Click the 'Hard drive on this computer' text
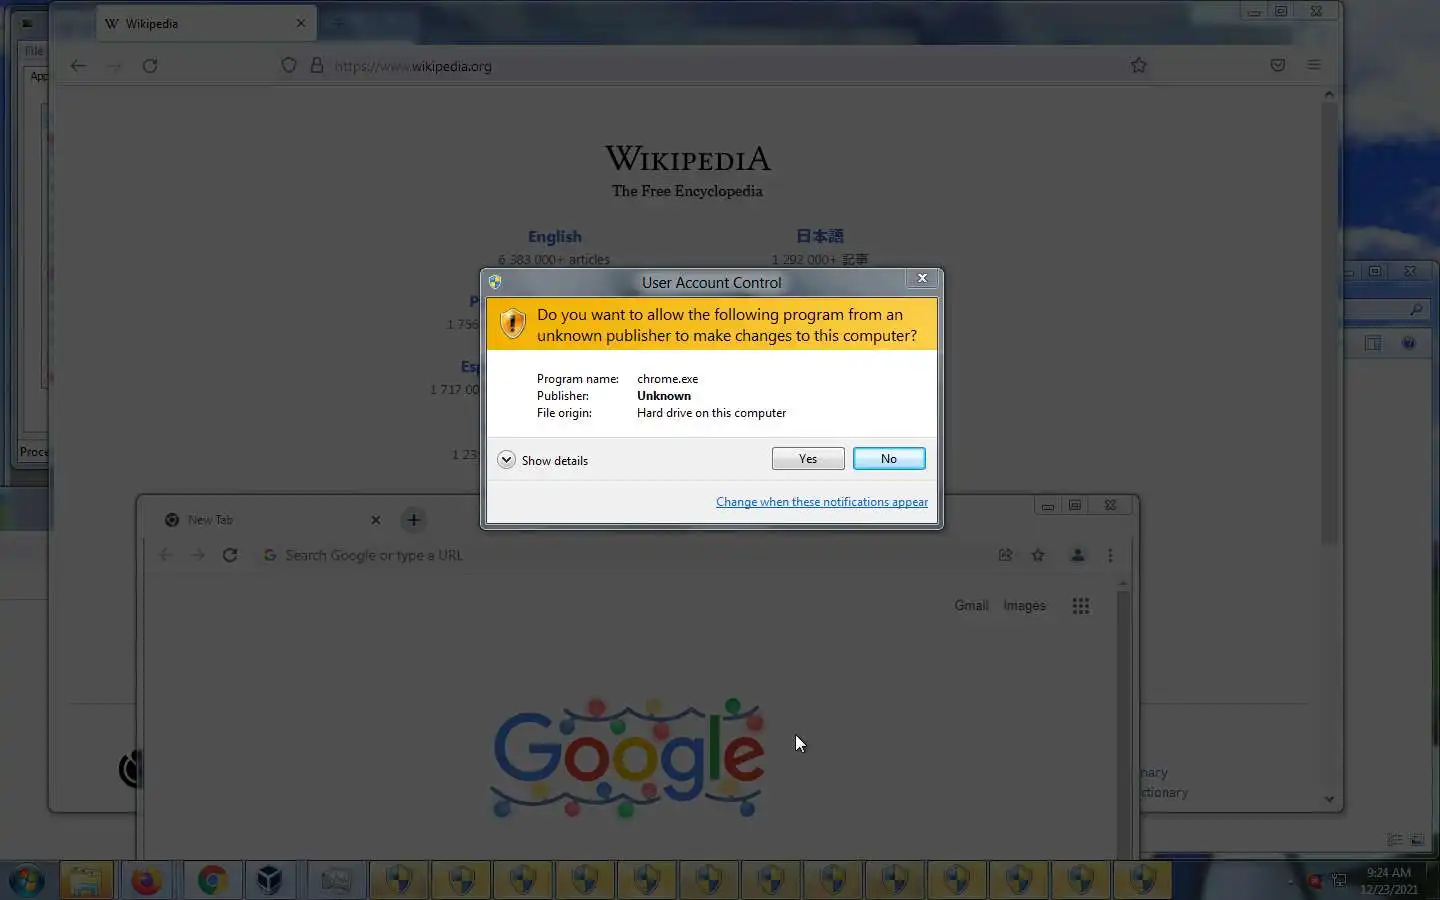The height and width of the screenshot is (900, 1440). click(711, 413)
